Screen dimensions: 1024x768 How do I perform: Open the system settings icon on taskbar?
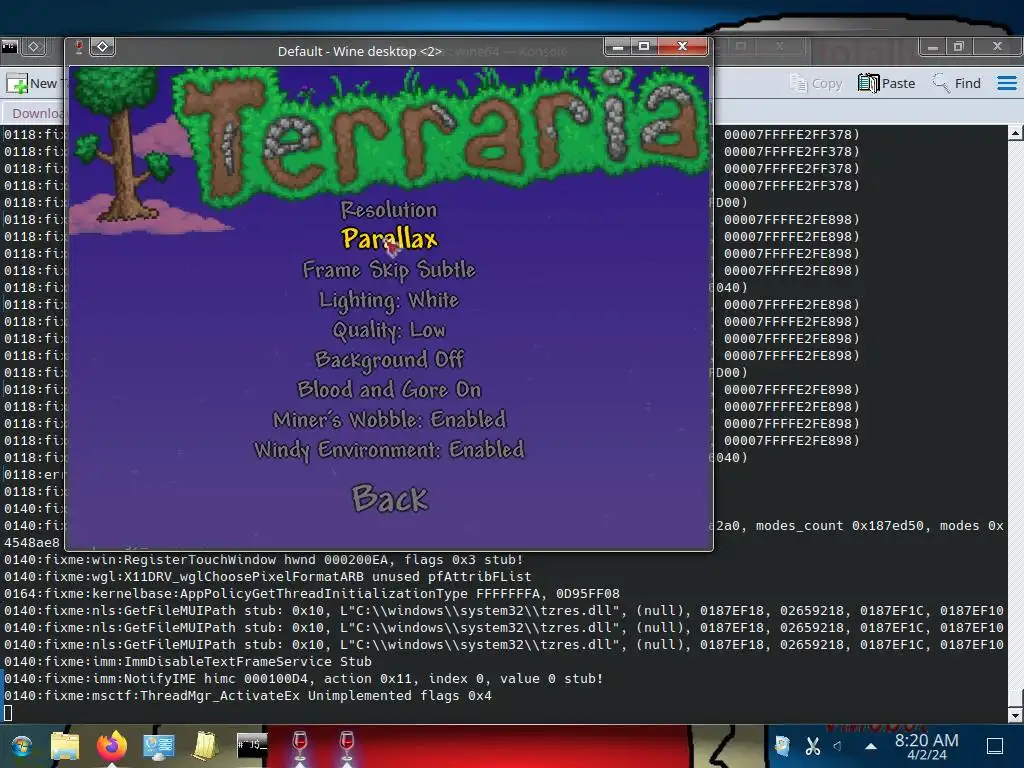[x=159, y=746]
